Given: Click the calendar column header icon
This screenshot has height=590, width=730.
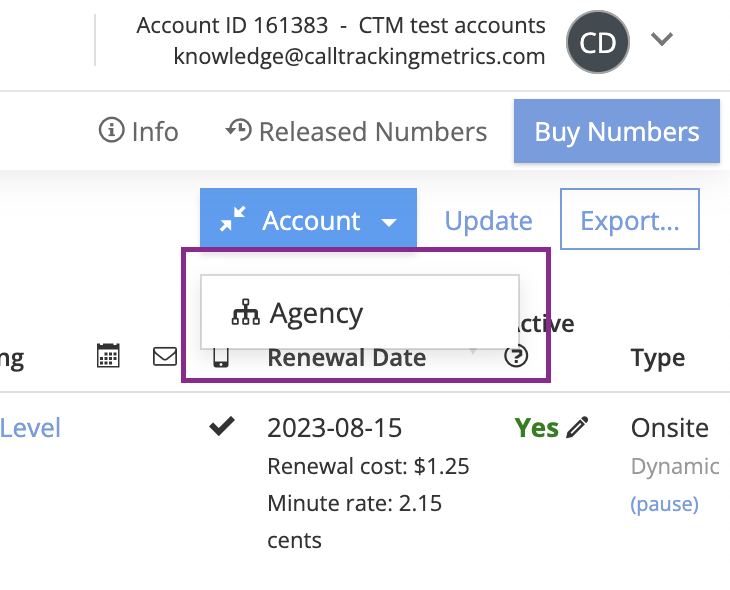Looking at the screenshot, I should pyautogui.click(x=108, y=356).
